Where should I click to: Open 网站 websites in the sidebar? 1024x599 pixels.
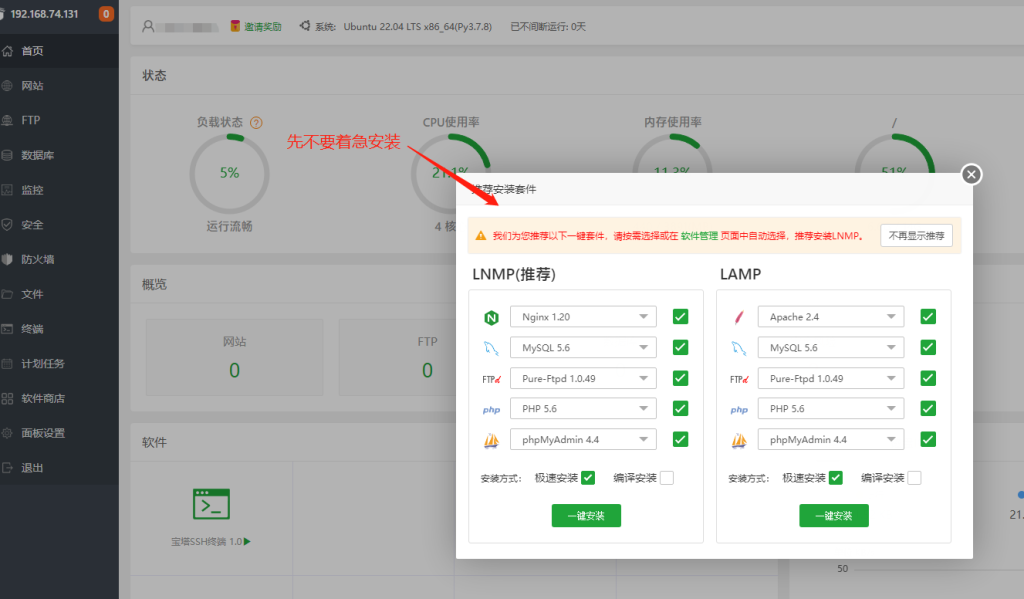[59, 86]
